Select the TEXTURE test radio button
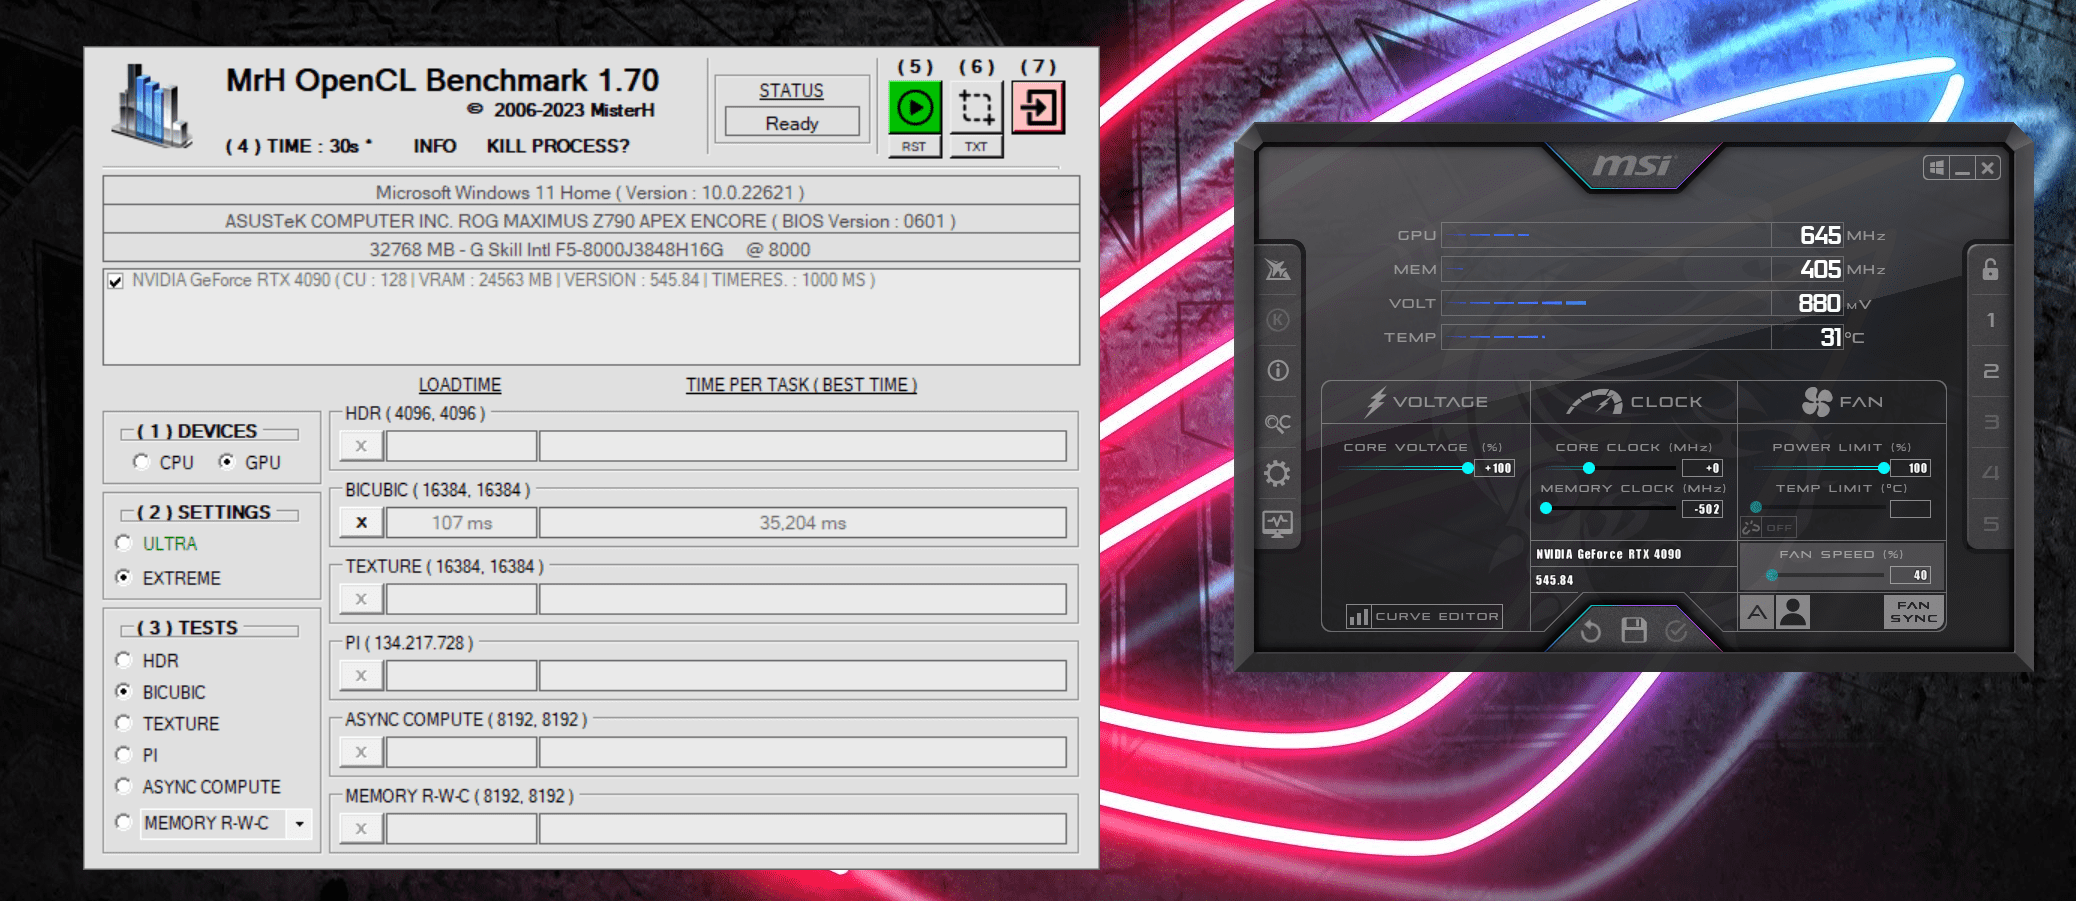 (x=124, y=723)
